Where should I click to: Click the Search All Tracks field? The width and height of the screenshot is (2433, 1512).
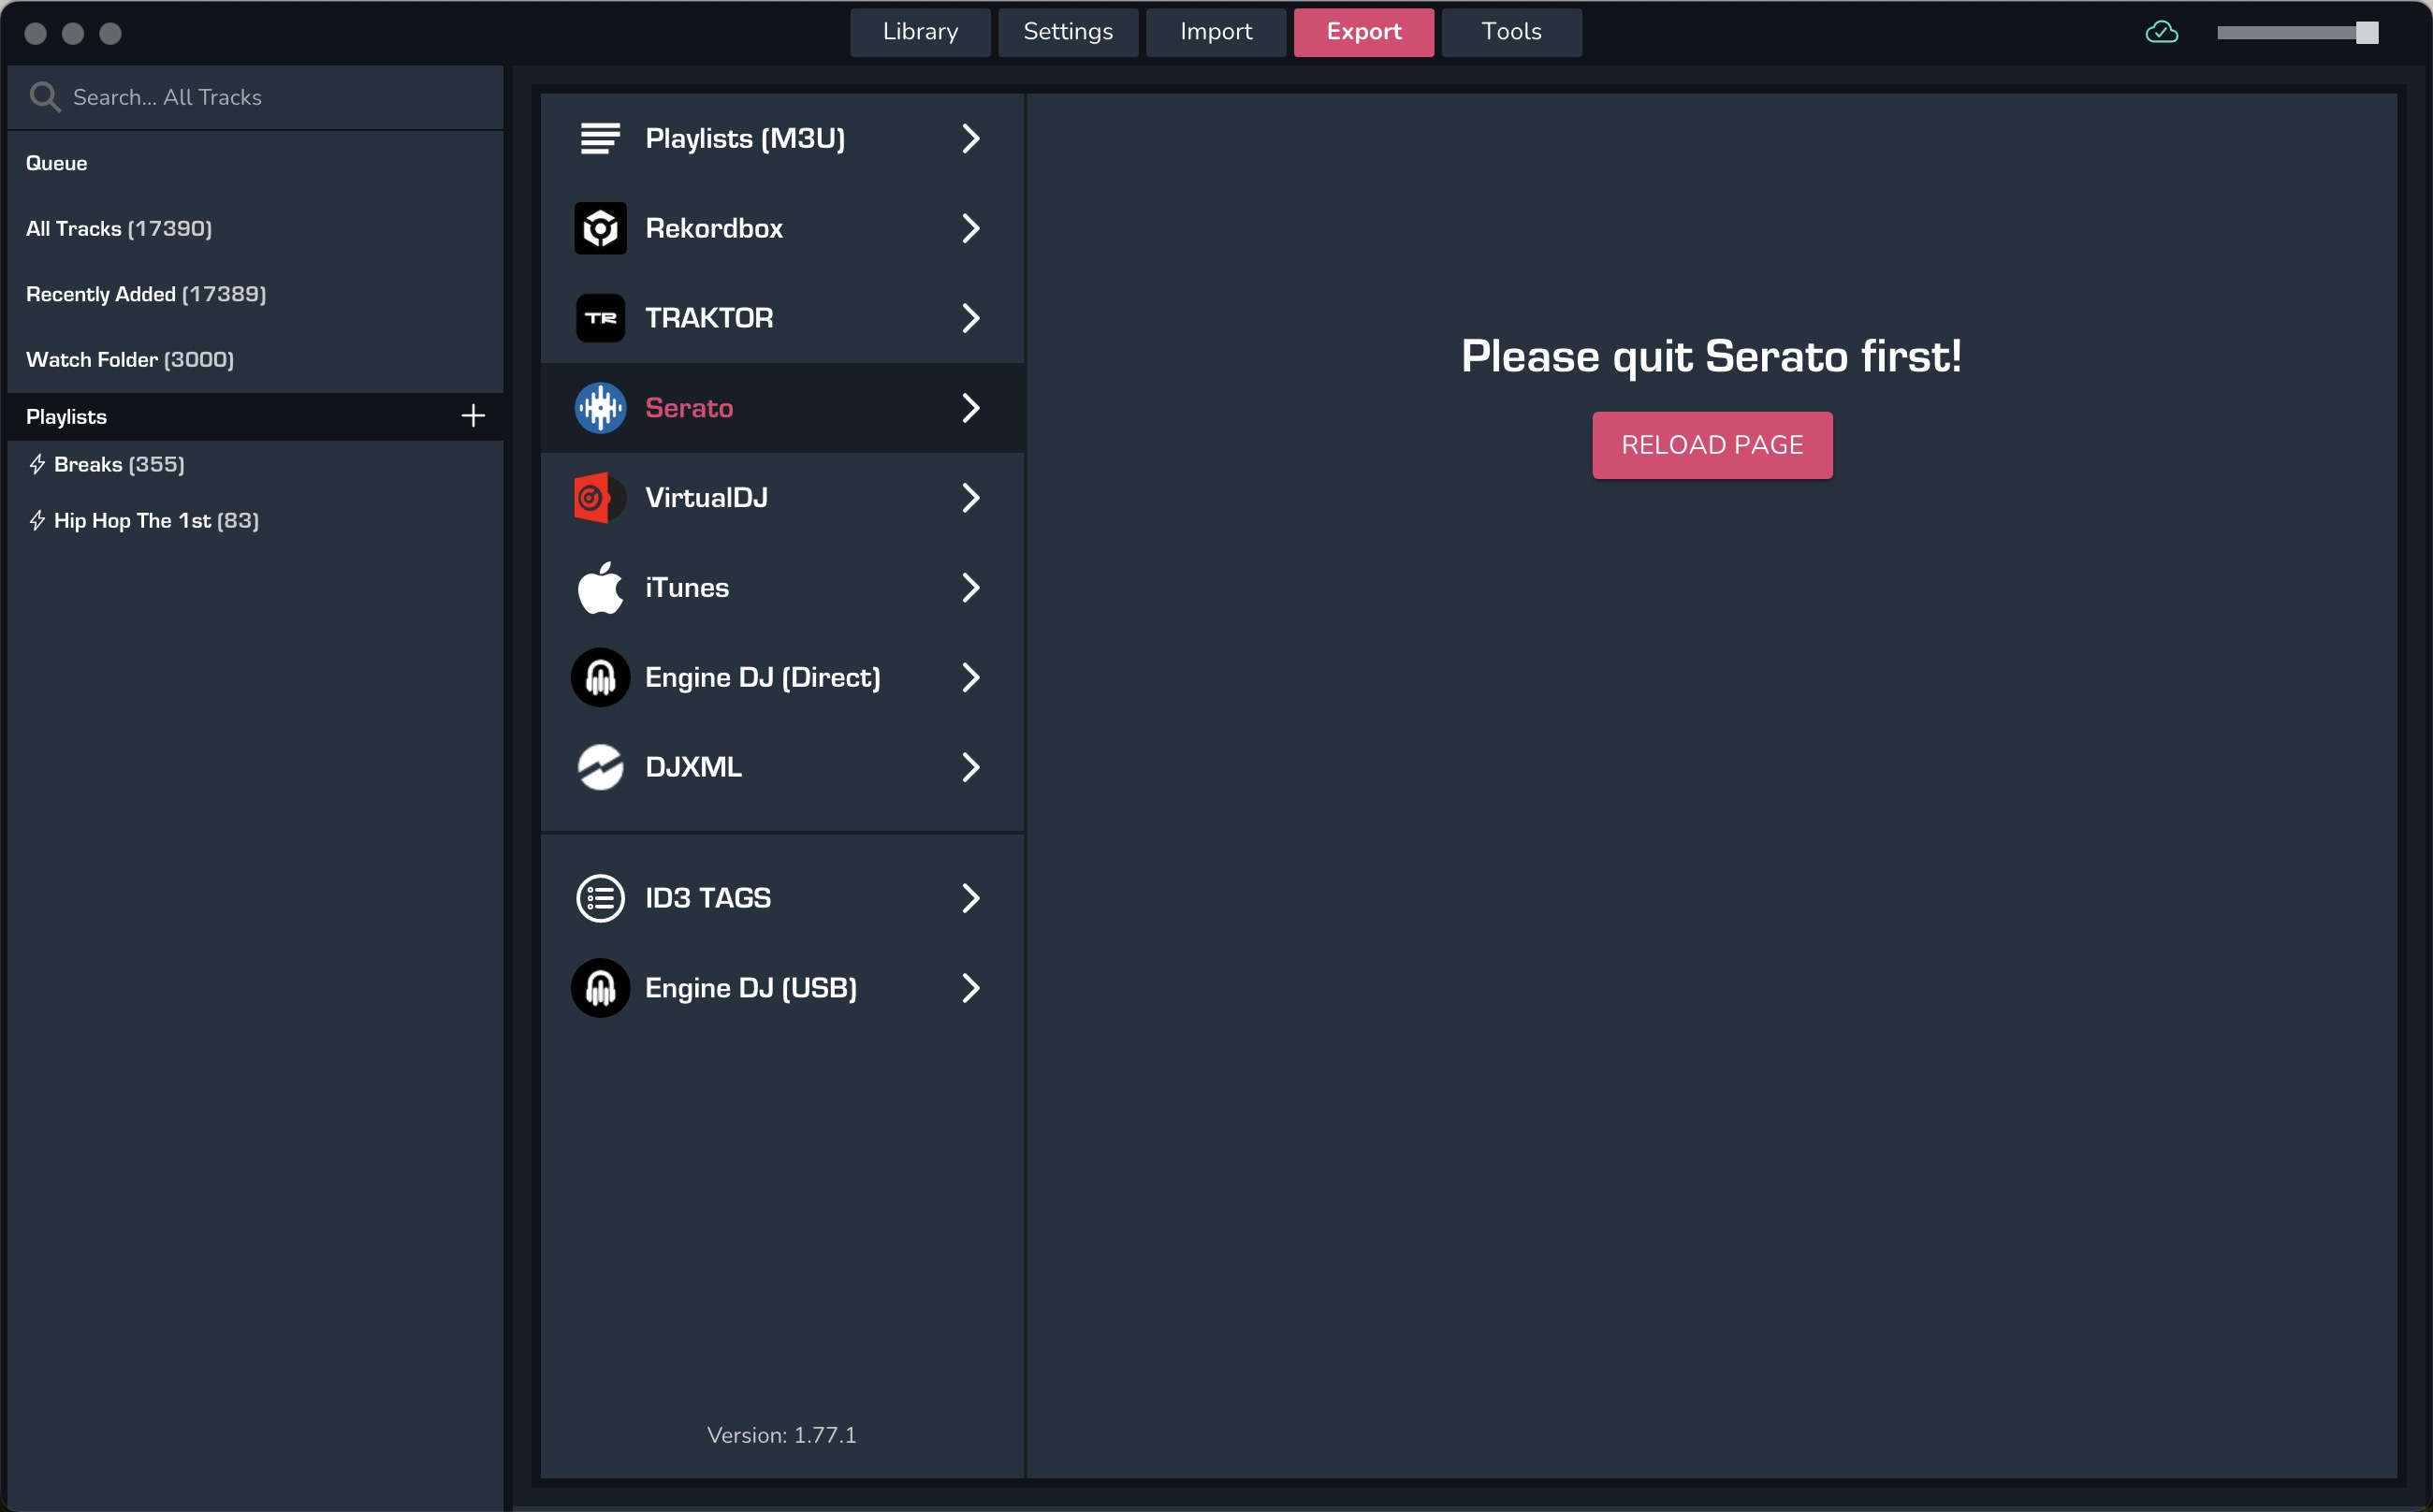coord(270,97)
